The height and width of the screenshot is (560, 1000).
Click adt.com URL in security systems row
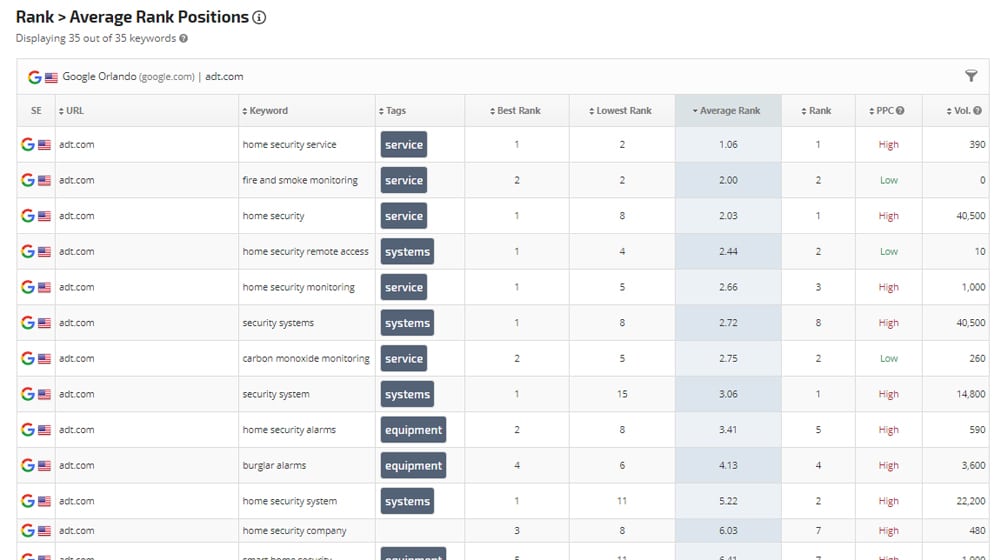(77, 323)
